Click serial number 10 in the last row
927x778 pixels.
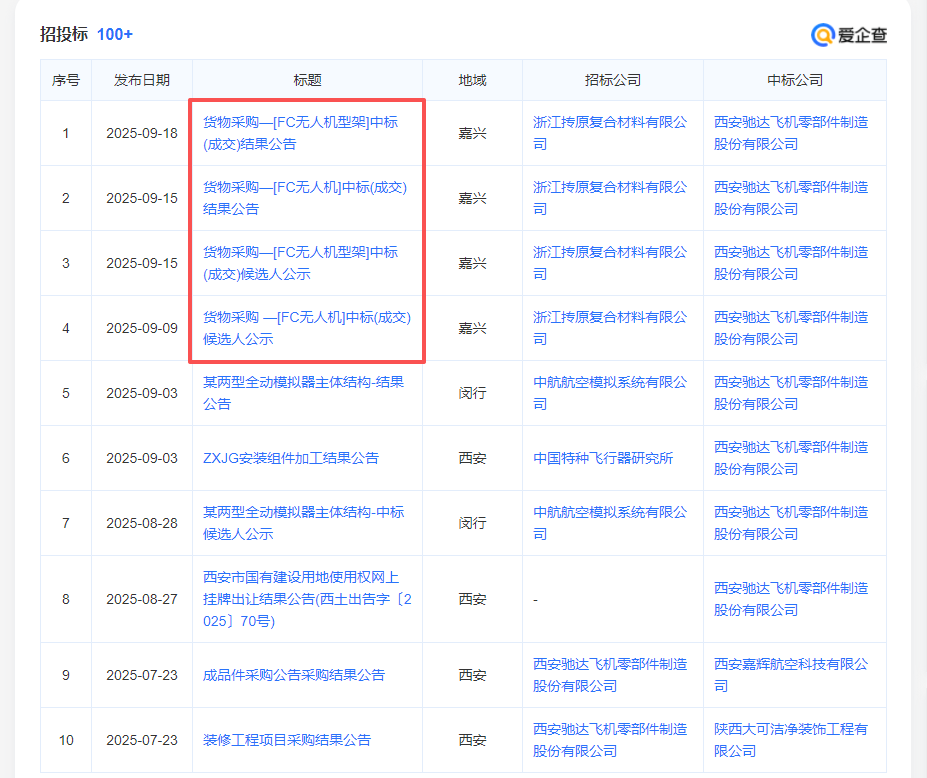pyautogui.click(x=66, y=741)
